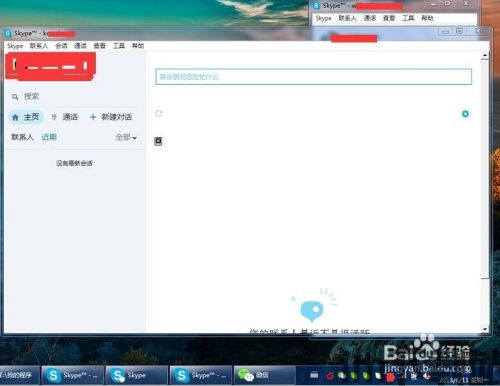Open the 工具 menu in the background Skype window
This screenshot has width=500, height=386.
[x=408, y=18]
